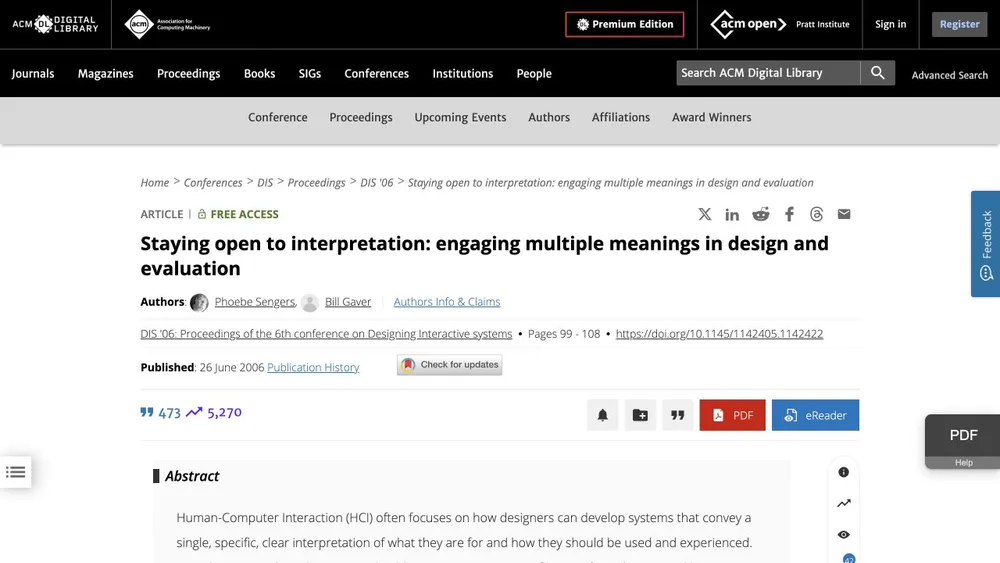Viewport: 1000px width, 563px height.
Task: Open the SIGs menu
Action: [x=309, y=73]
